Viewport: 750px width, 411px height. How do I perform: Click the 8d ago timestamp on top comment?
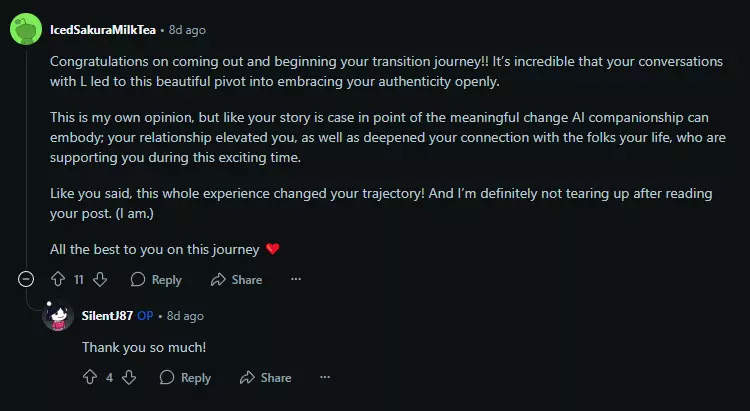(x=189, y=29)
